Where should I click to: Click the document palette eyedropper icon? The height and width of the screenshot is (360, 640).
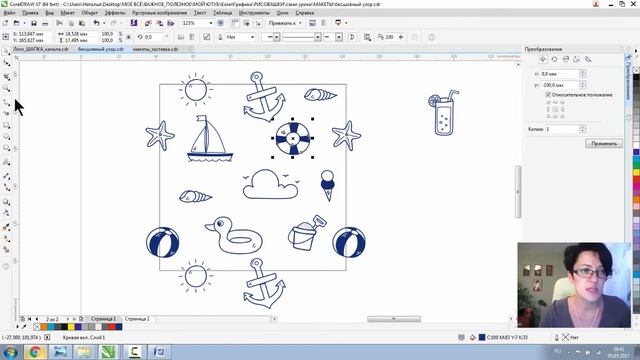pos(24,327)
